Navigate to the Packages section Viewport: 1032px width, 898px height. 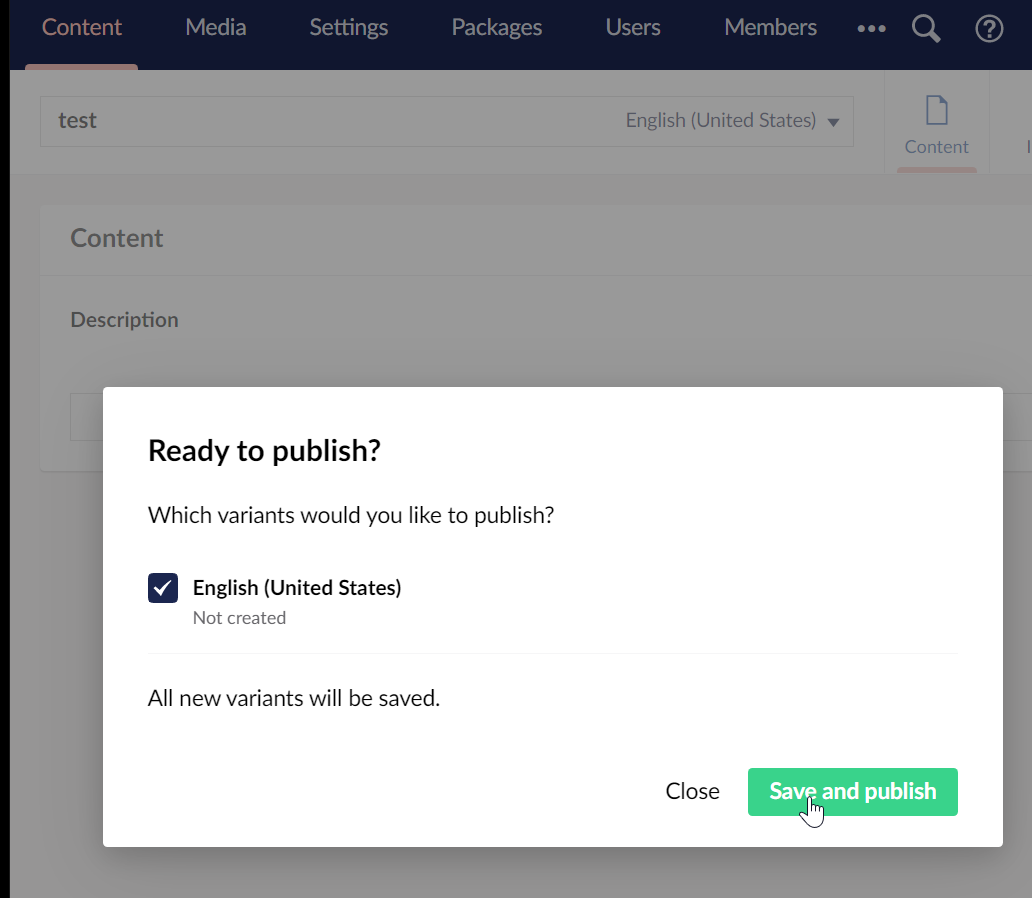496,28
